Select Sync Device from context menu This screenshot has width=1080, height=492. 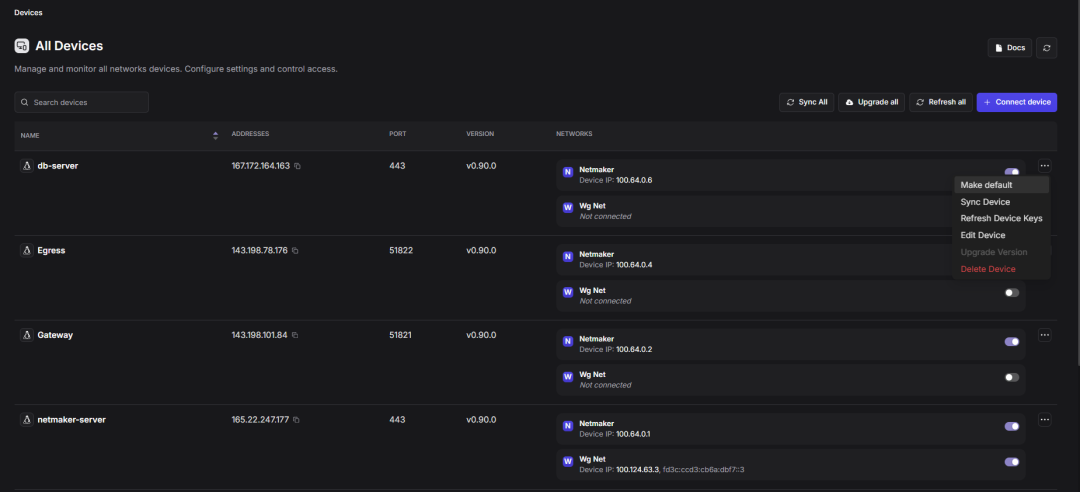click(x=985, y=202)
